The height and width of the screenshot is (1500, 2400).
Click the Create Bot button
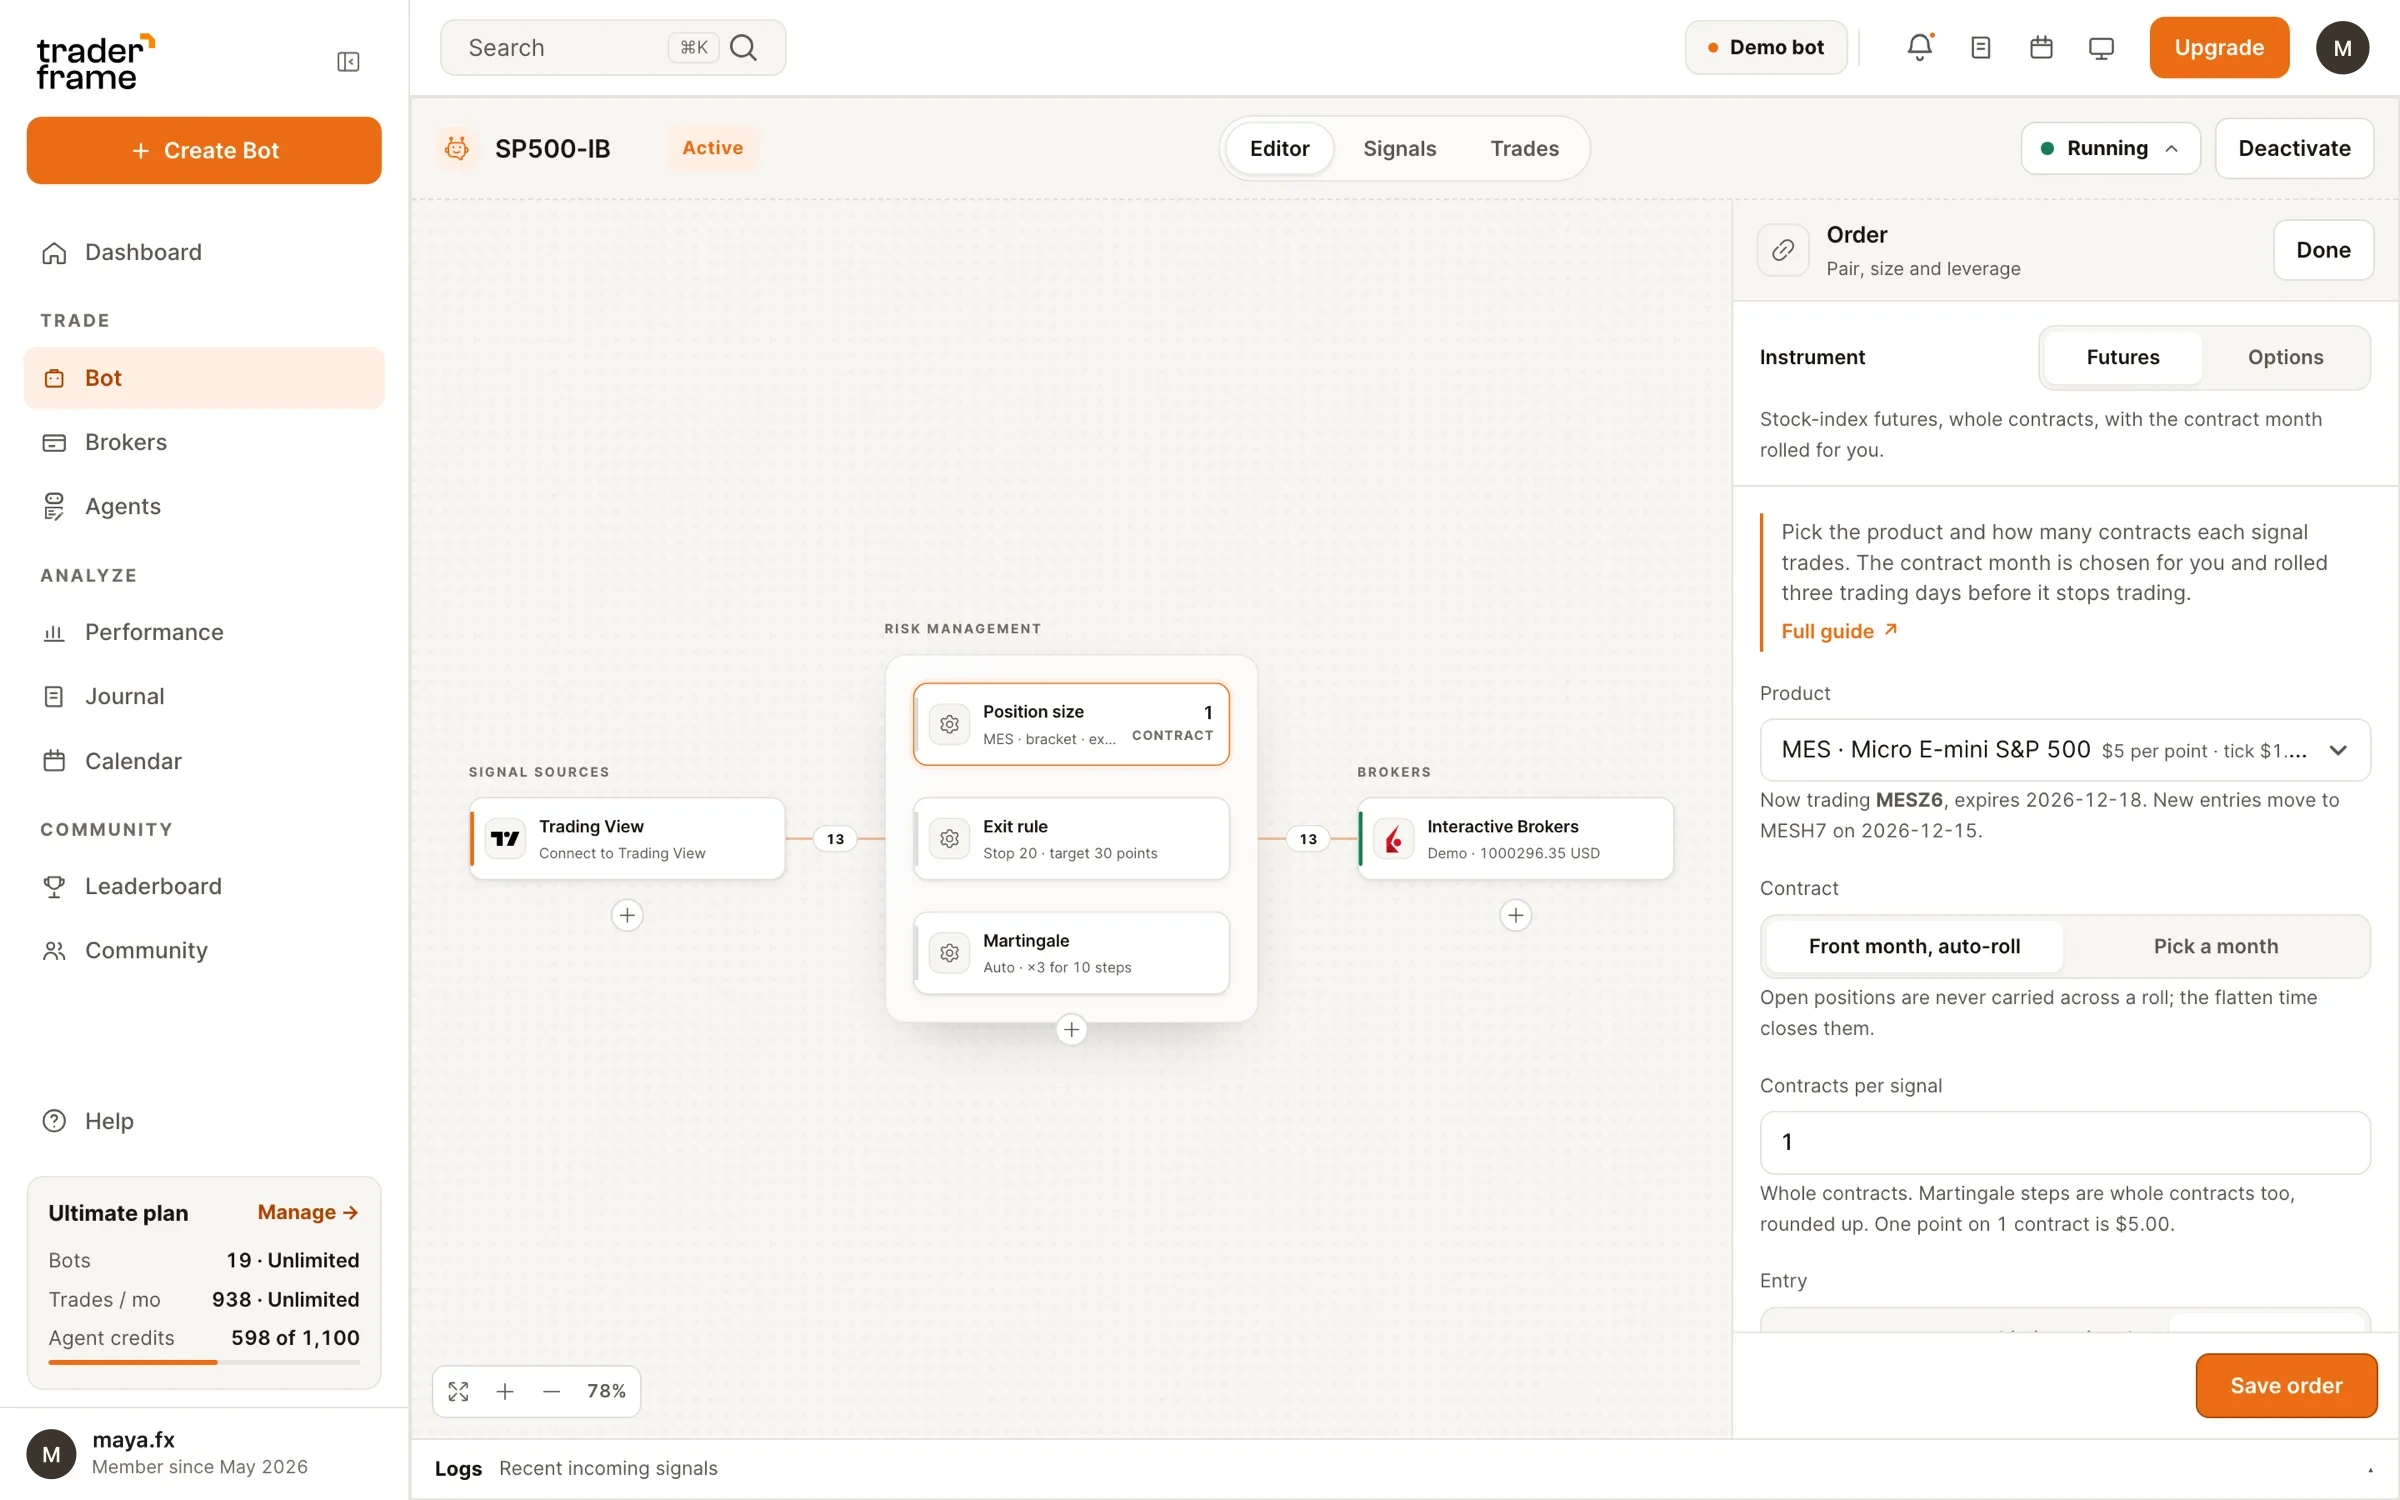point(204,150)
